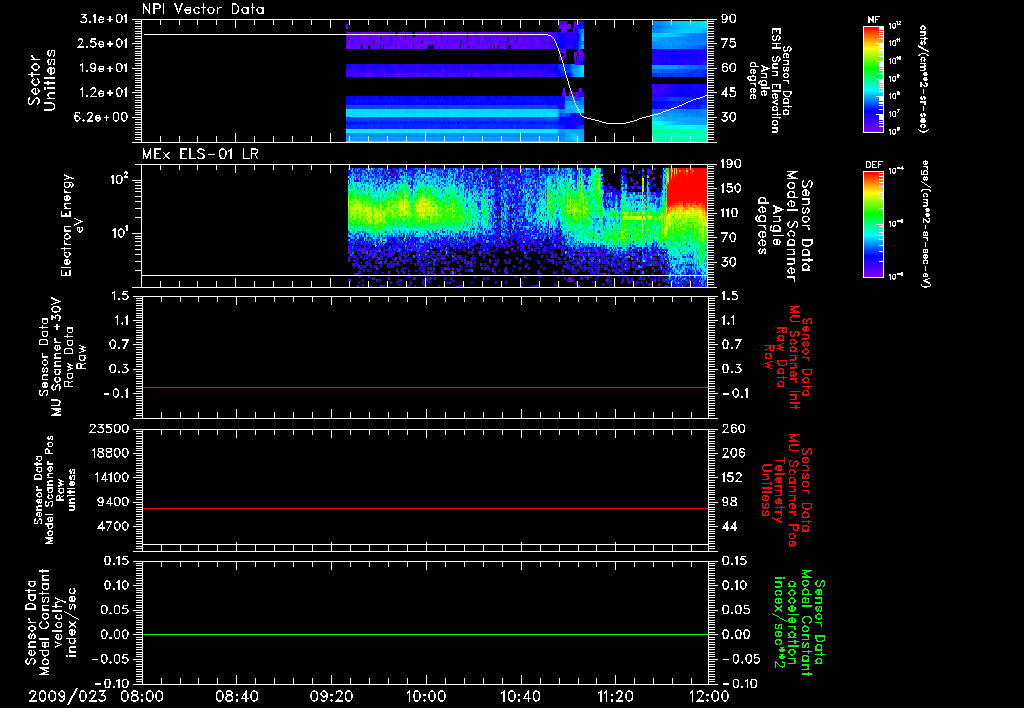This screenshot has height=708, width=1024.
Task: Click the 60 degree sun elevation tick
Action: (x=728, y=68)
